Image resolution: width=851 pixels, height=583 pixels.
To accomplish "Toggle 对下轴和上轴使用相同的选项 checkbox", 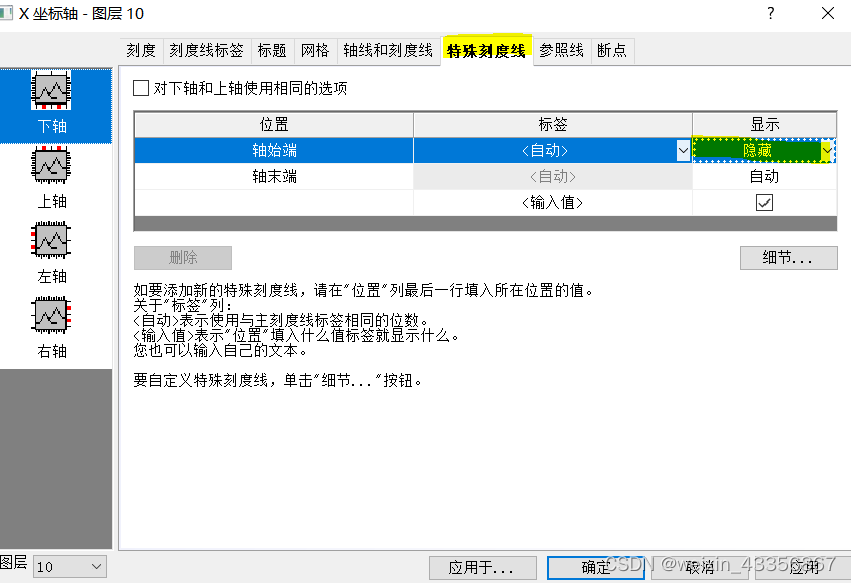I will [140, 88].
